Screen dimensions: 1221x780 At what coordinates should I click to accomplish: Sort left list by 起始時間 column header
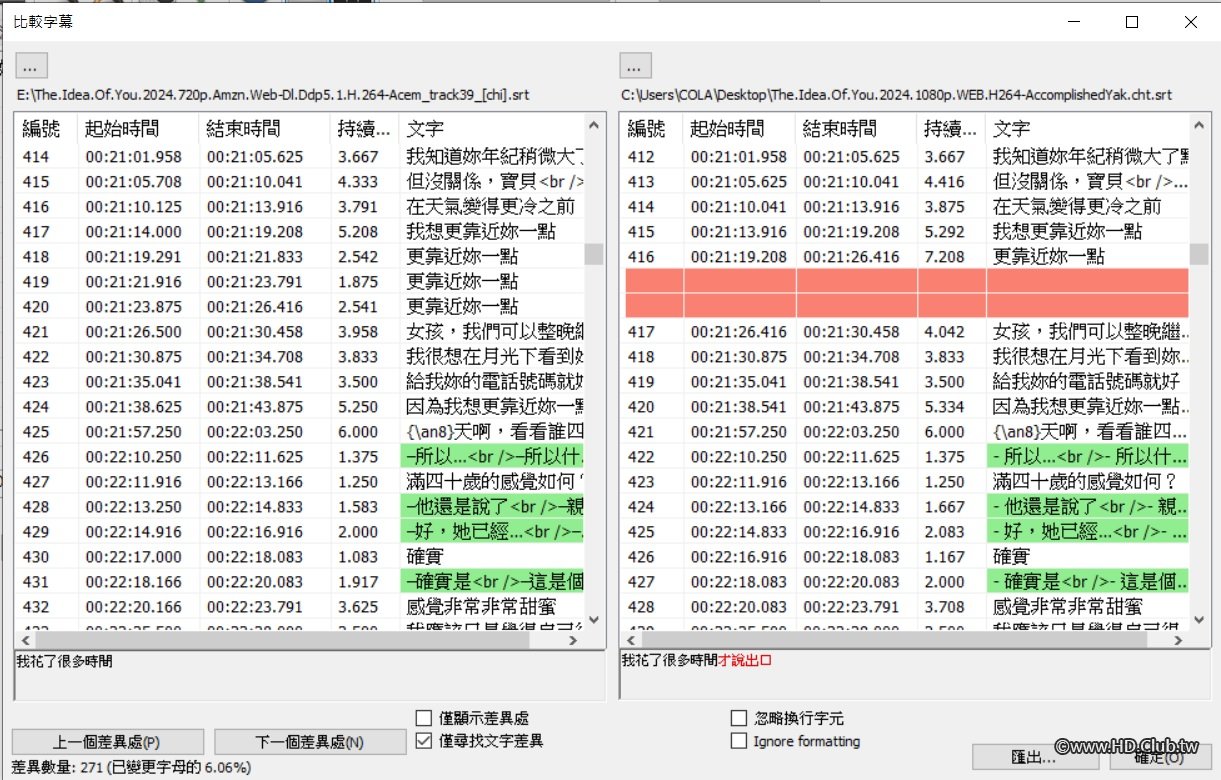[x=138, y=129]
